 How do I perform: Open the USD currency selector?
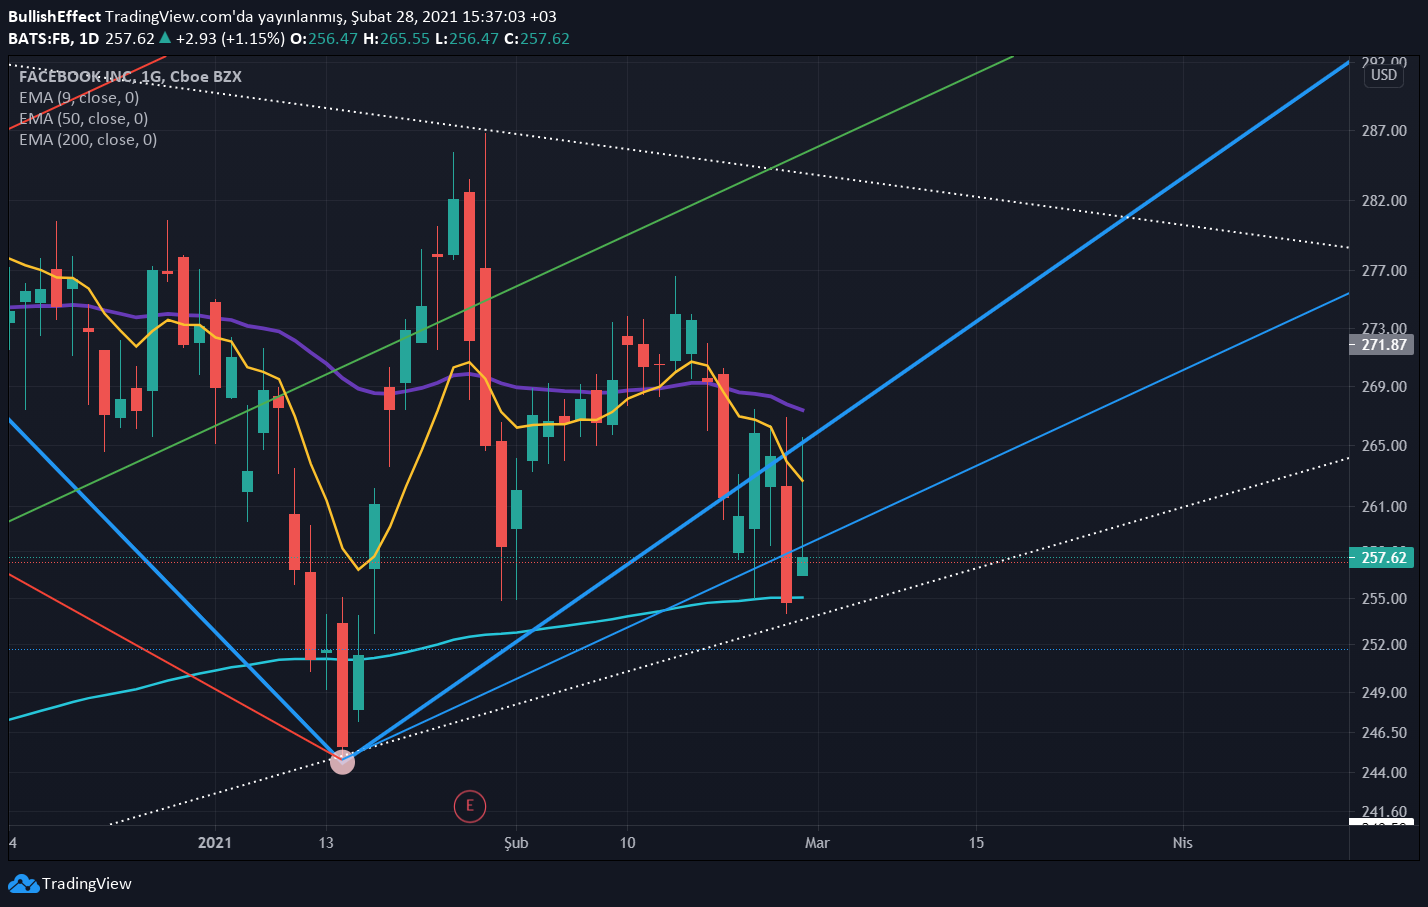tap(1384, 75)
